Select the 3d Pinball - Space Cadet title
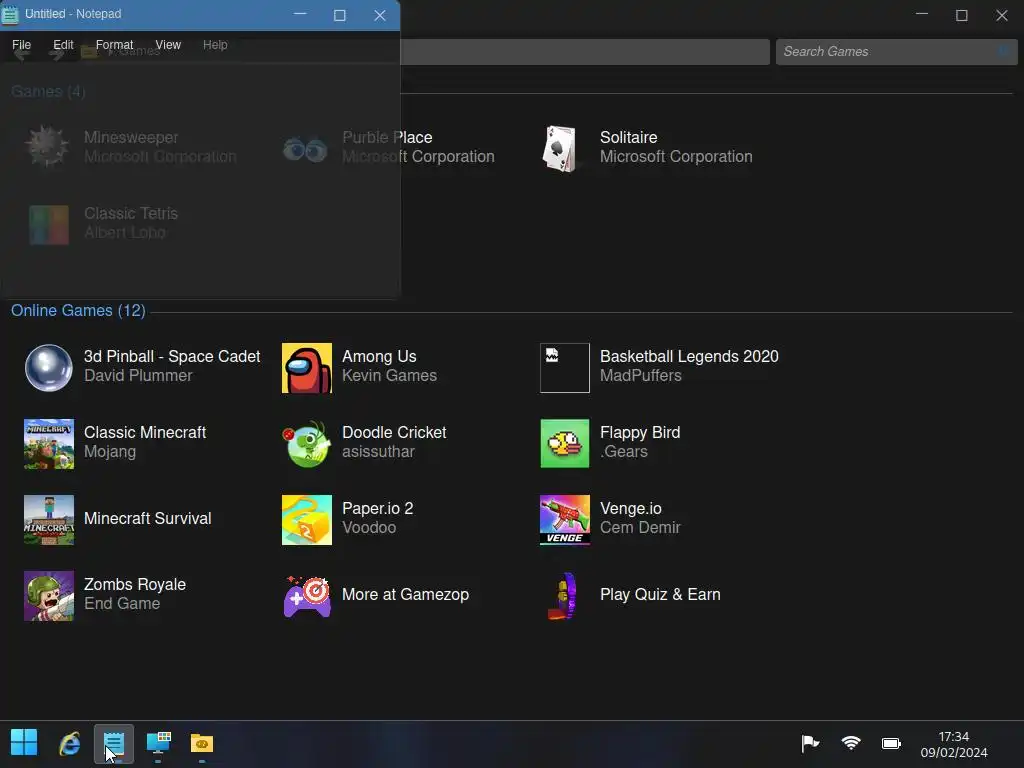Viewport: 1024px width, 768px height. pos(172,357)
